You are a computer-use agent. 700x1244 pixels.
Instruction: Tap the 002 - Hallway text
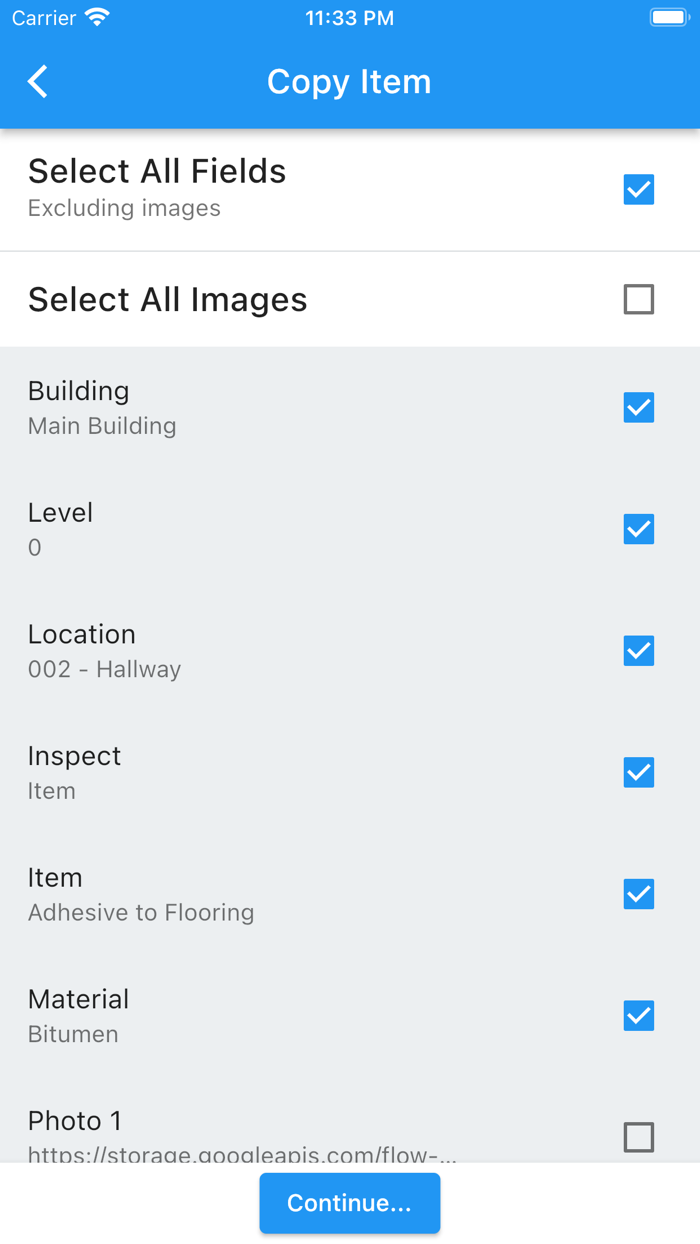tap(105, 668)
